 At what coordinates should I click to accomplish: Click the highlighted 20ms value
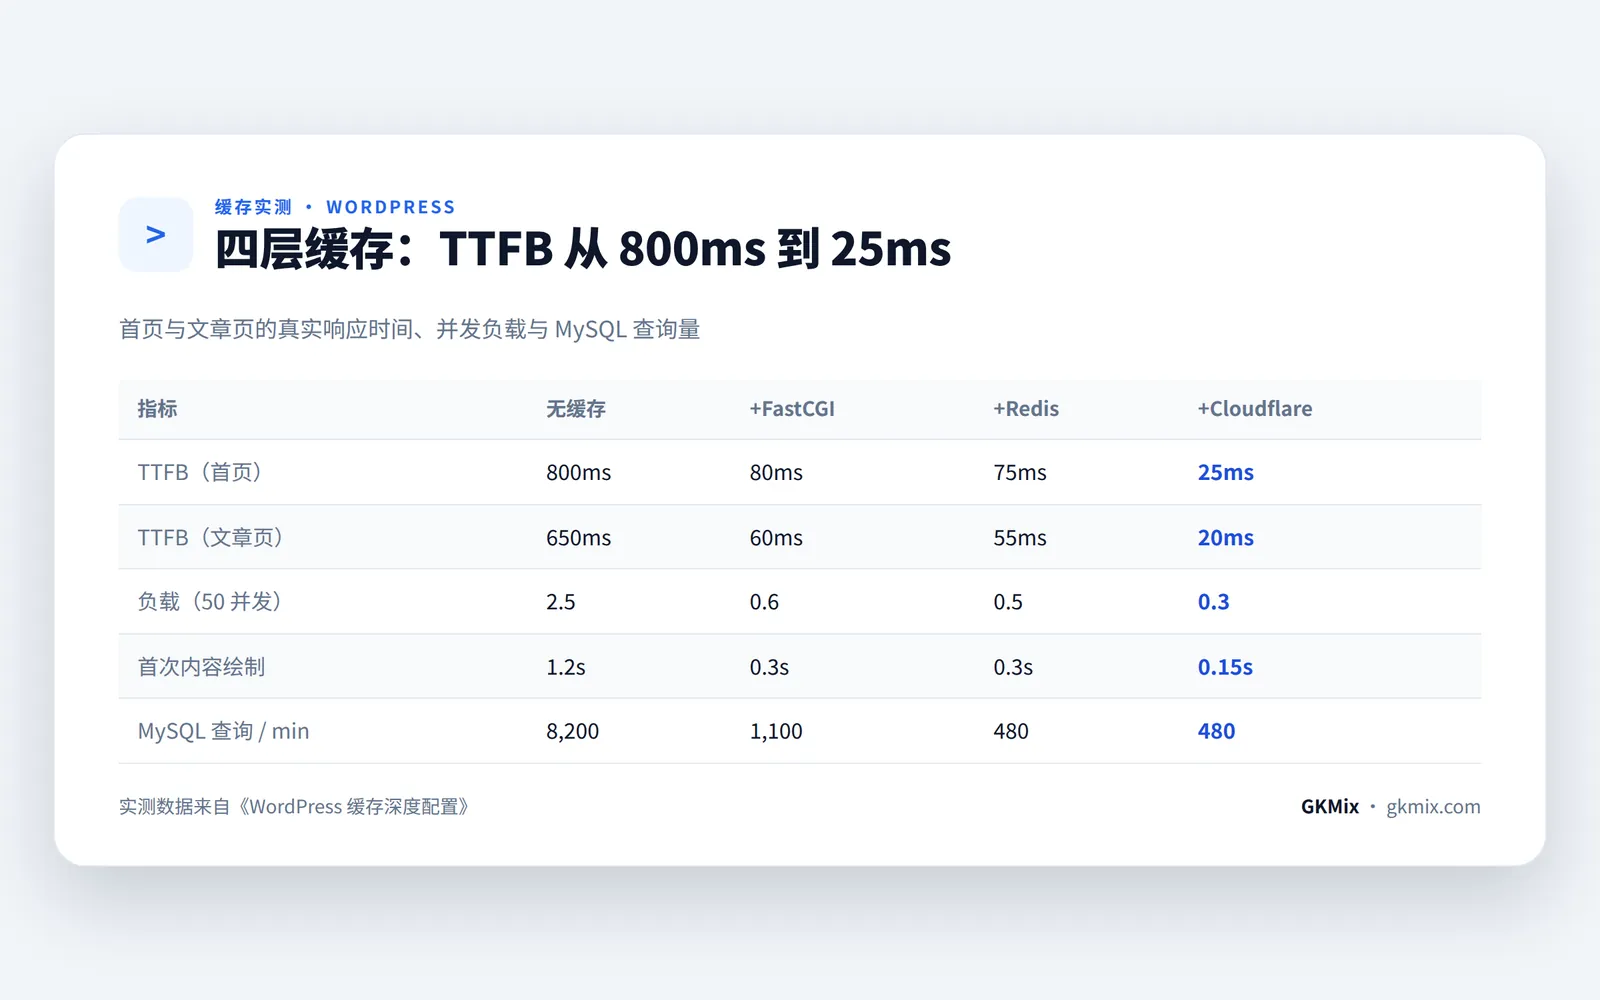[1225, 537]
